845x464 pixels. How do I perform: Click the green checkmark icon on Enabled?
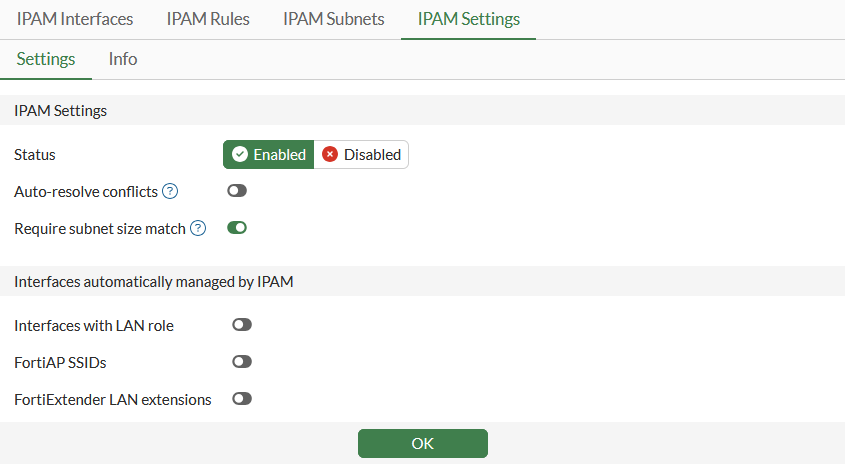[x=240, y=155]
